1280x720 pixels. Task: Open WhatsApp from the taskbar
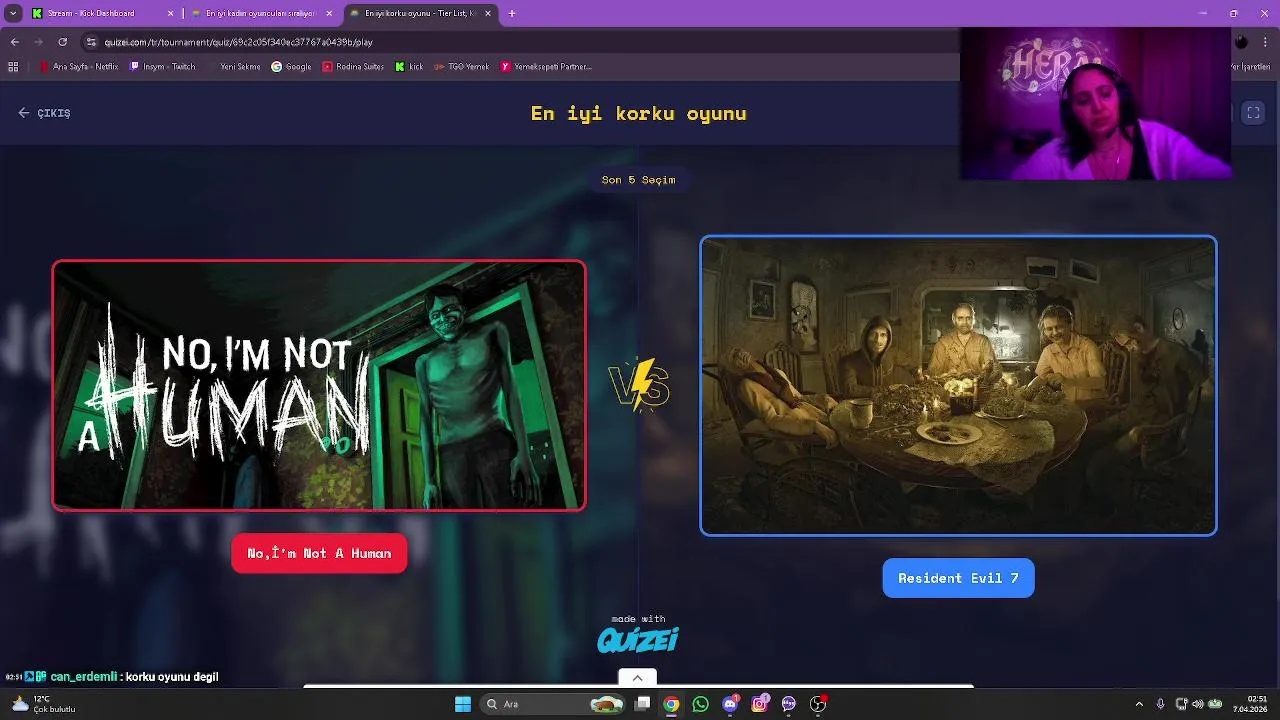[x=700, y=704]
